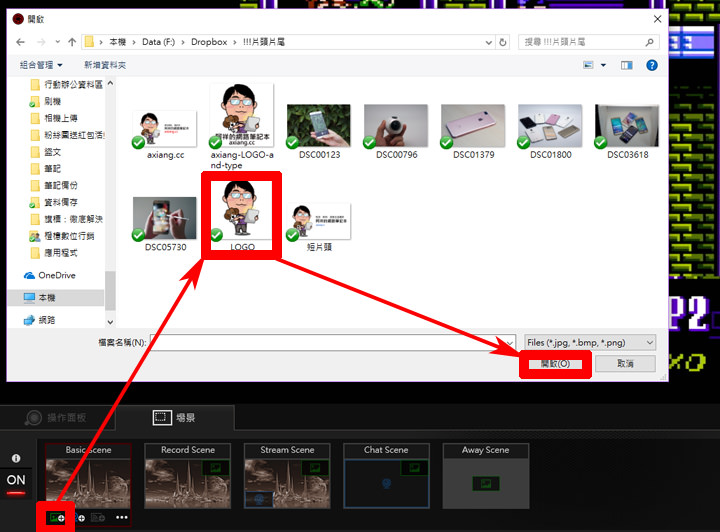Open the three-dots menu under Basic Scene
The width and height of the screenshot is (720, 532).
click(122, 518)
